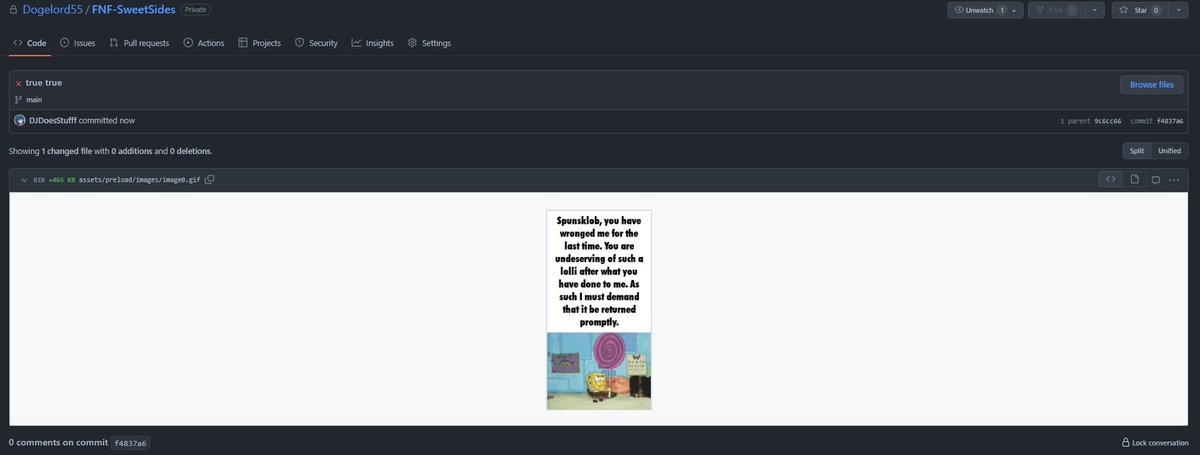The height and width of the screenshot is (455, 1200).
Task: Open the repository Settings tab
Action: coord(429,43)
